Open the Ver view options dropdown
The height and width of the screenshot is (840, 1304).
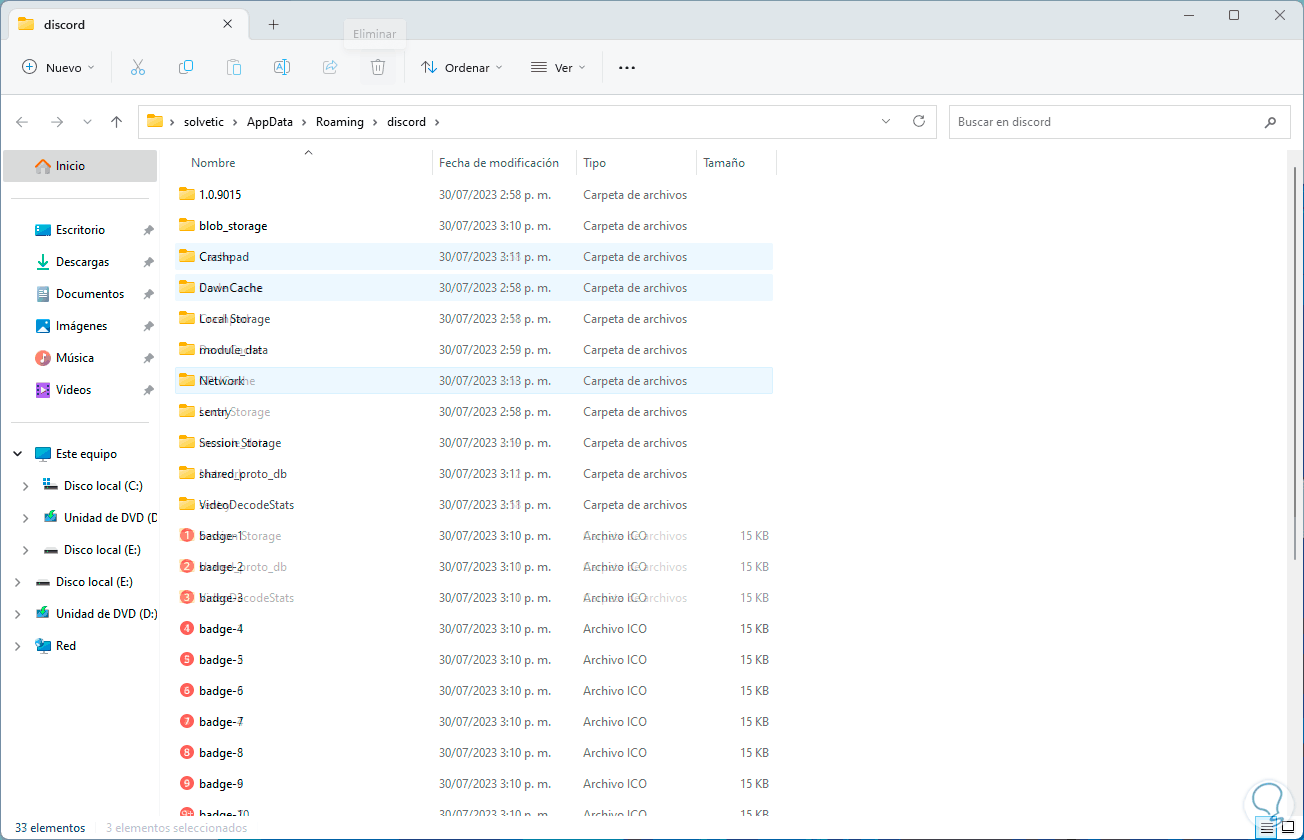(558, 68)
